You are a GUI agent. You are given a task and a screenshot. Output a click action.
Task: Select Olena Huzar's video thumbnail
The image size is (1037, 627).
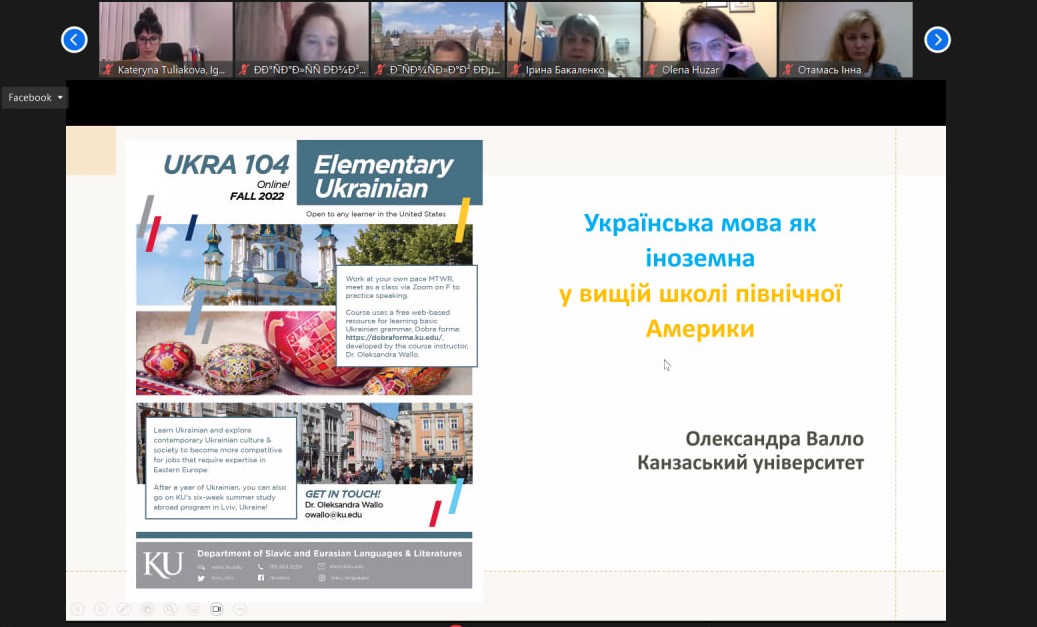(709, 39)
